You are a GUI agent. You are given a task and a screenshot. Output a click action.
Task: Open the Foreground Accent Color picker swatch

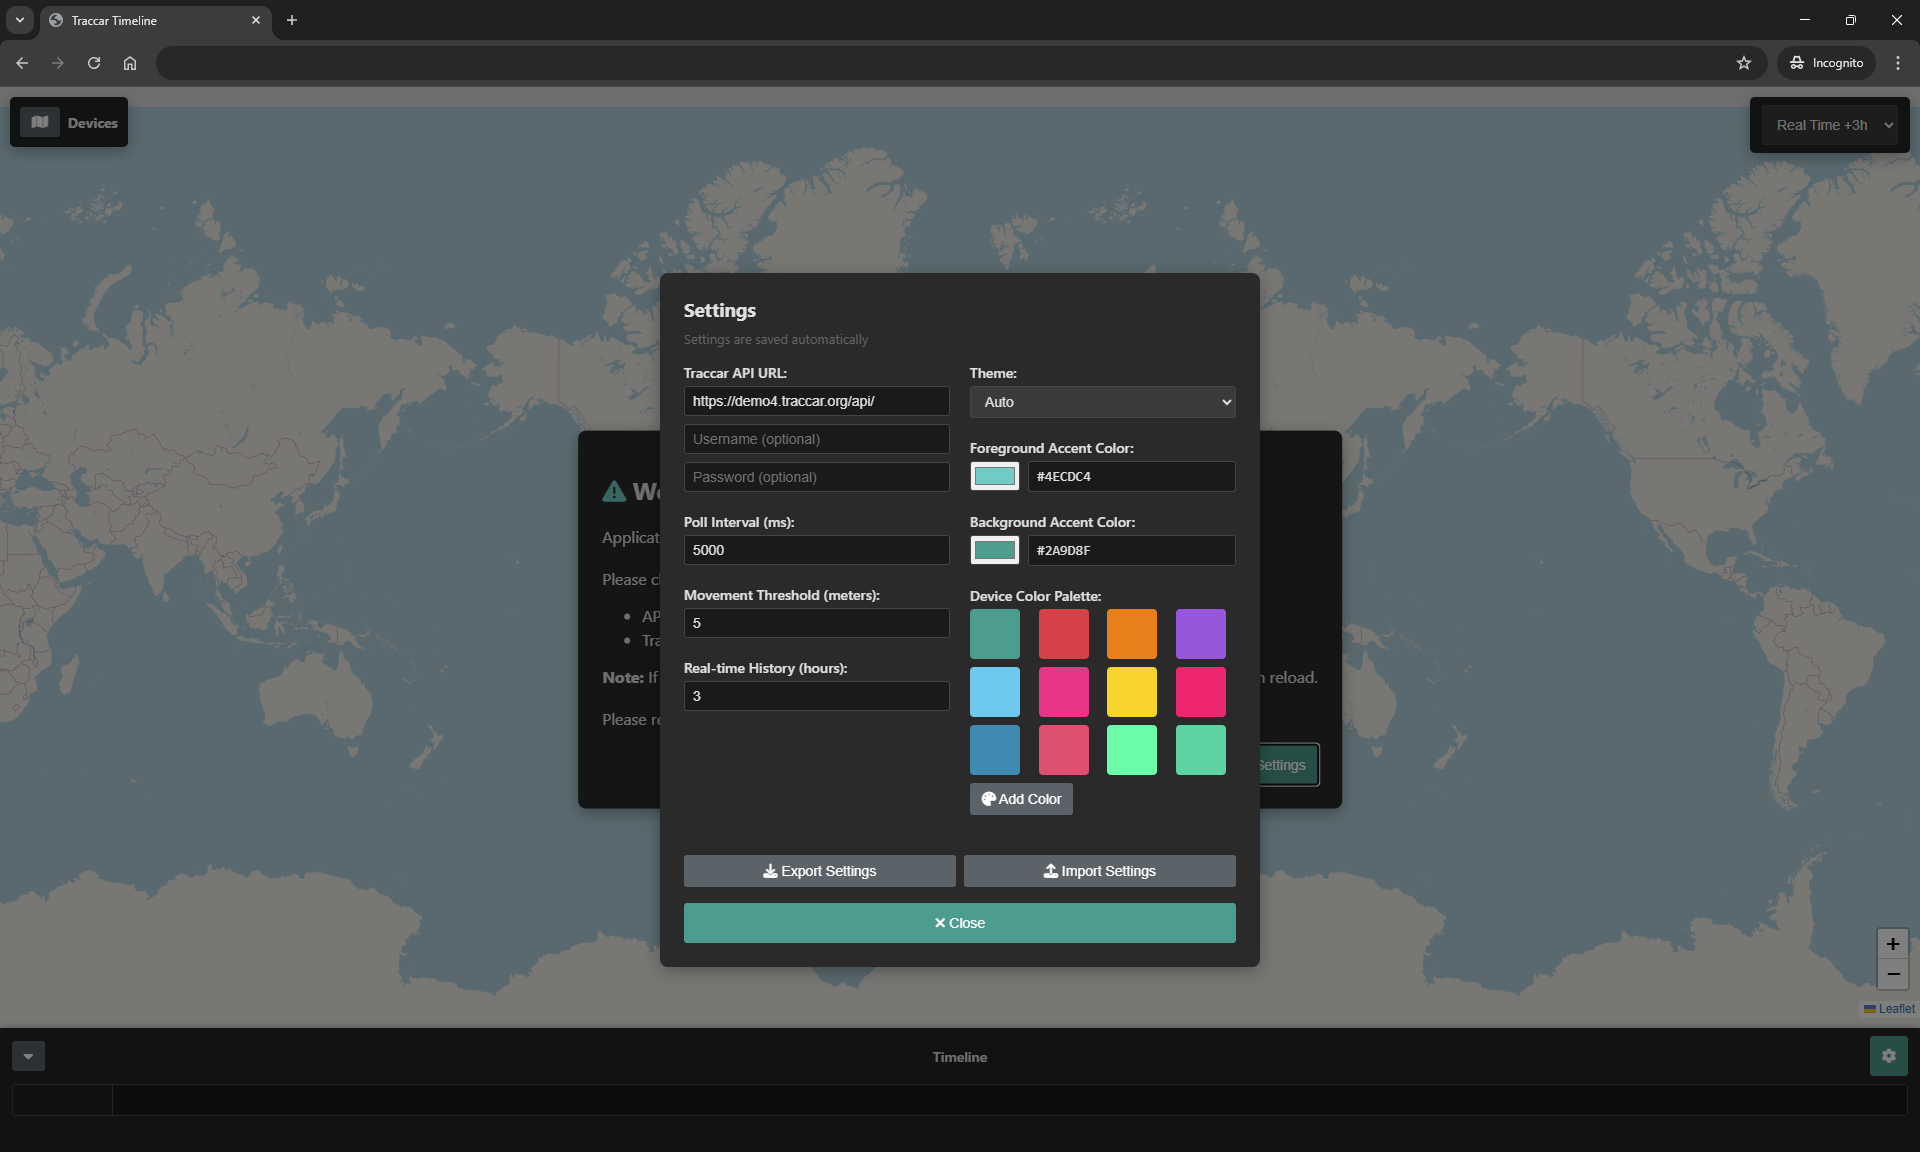[994, 476]
